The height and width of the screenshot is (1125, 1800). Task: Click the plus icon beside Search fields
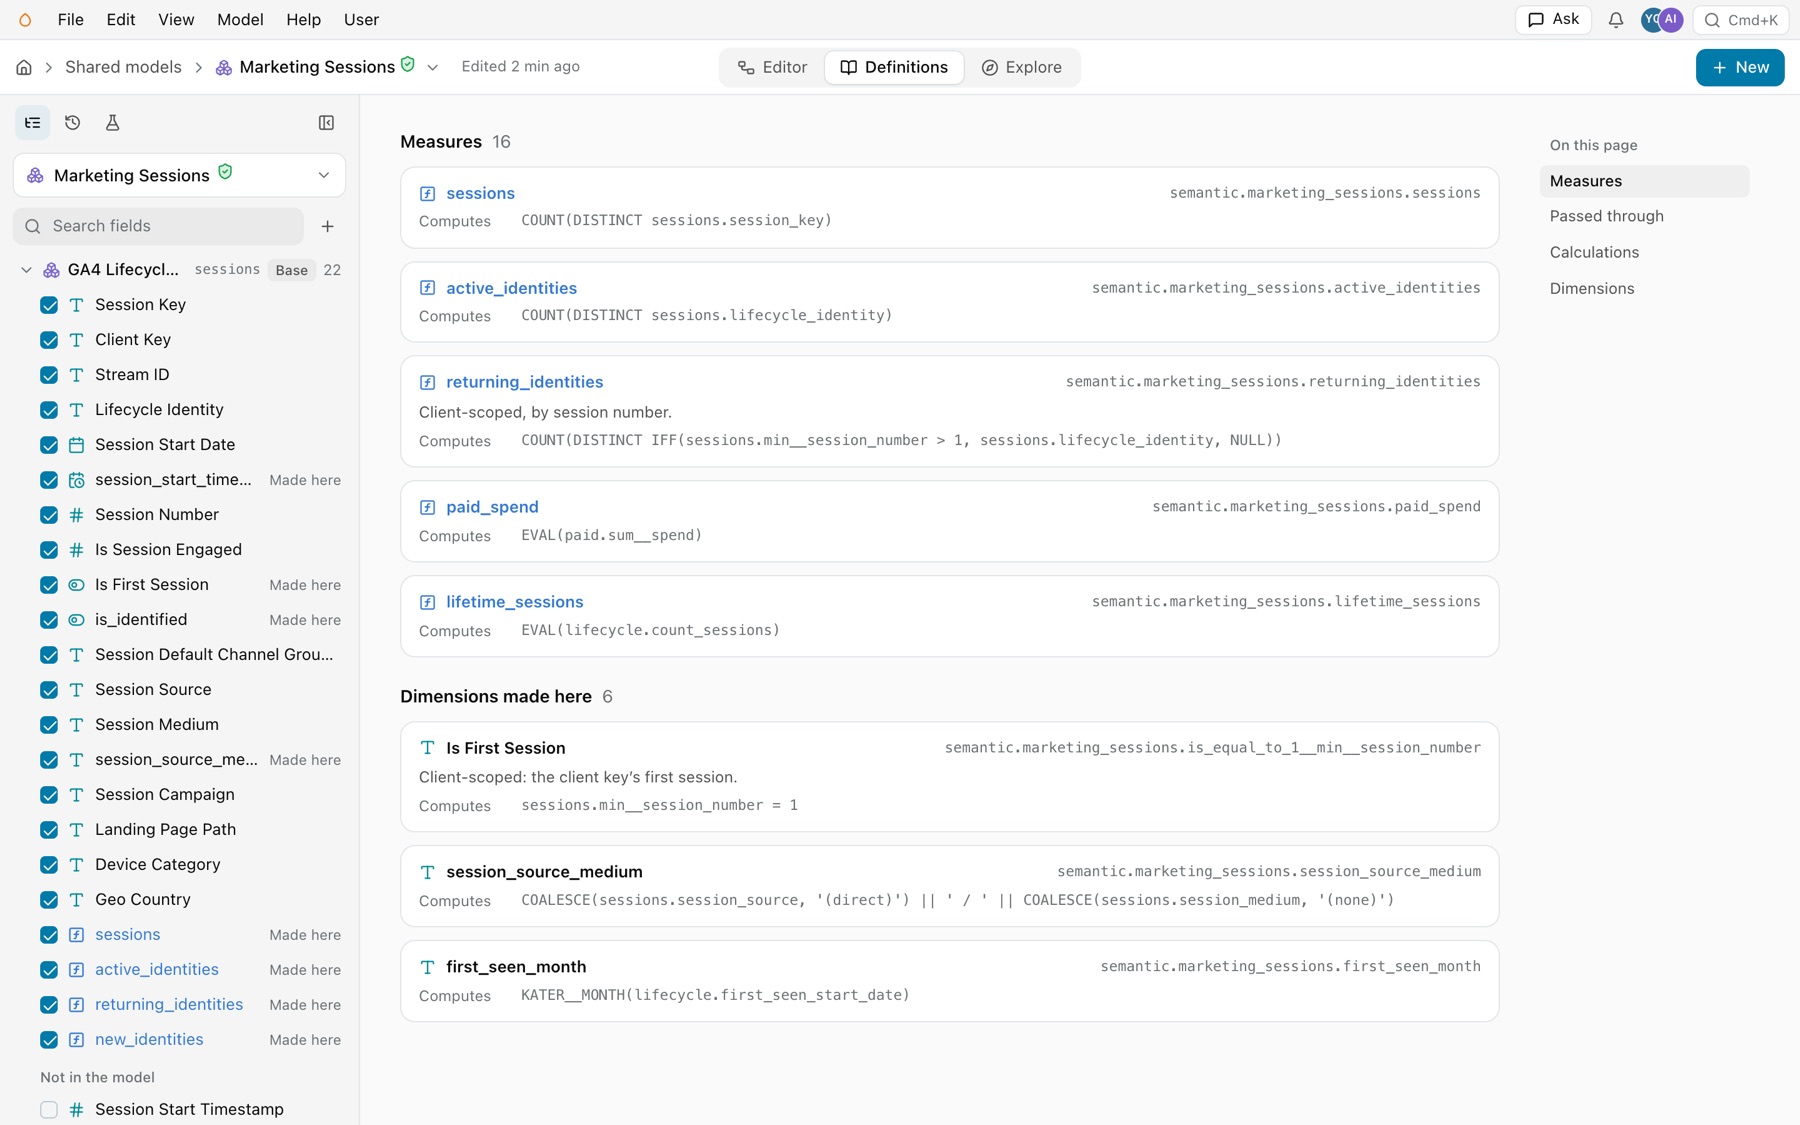tap(327, 226)
